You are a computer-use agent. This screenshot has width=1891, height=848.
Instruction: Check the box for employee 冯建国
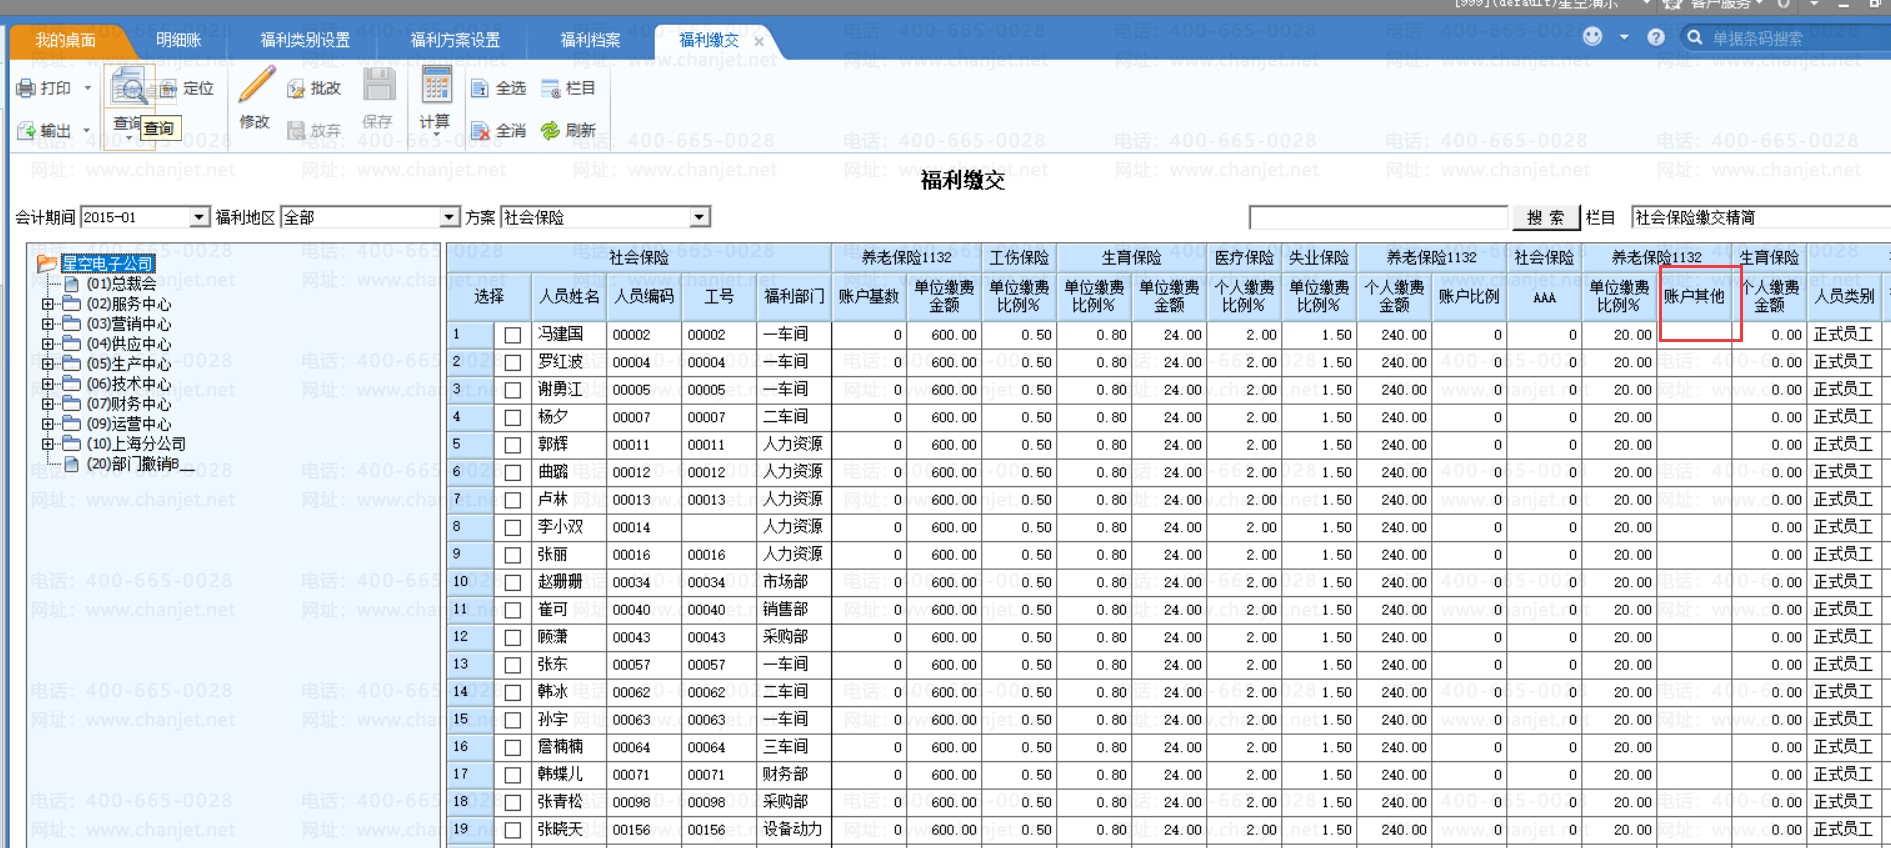click(x=513, y=335)
